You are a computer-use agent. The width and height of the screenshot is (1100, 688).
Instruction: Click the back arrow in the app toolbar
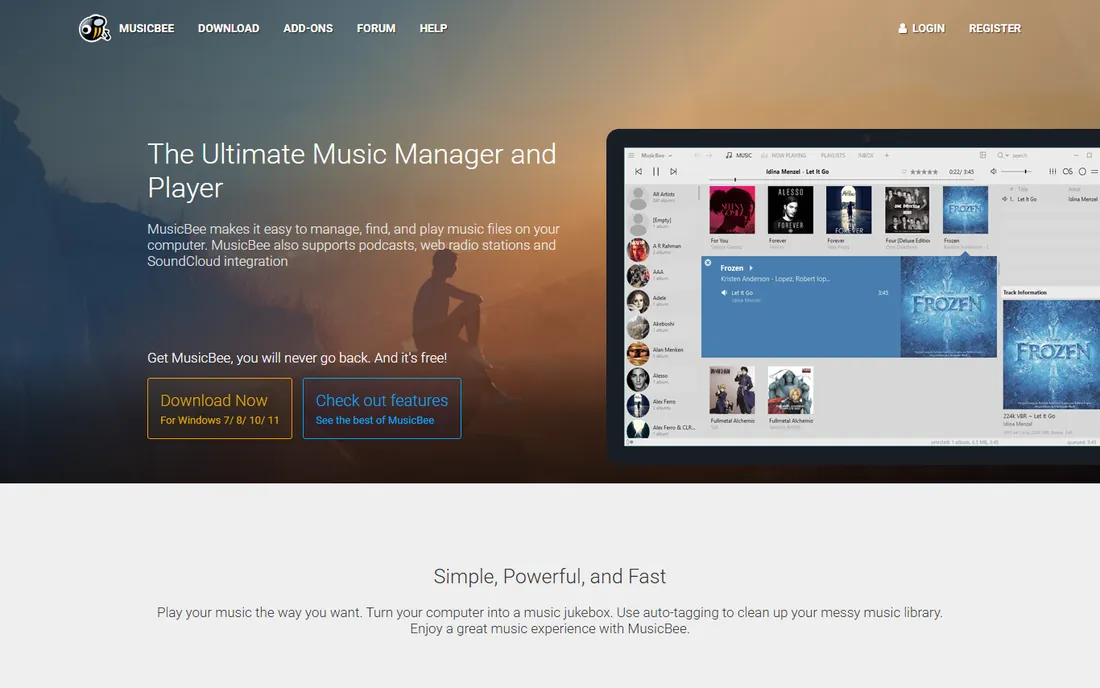click(x=697, y=155)
